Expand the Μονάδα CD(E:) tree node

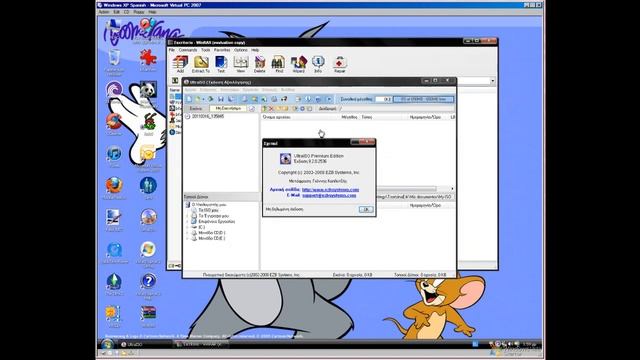coord(188,238)
